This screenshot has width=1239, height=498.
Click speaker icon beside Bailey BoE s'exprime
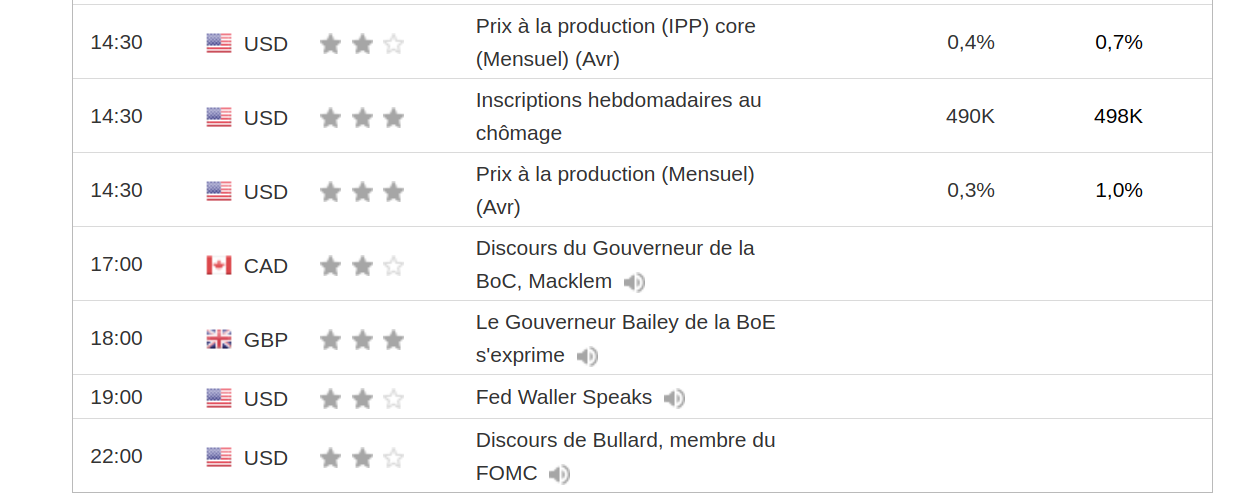[587, 357]
